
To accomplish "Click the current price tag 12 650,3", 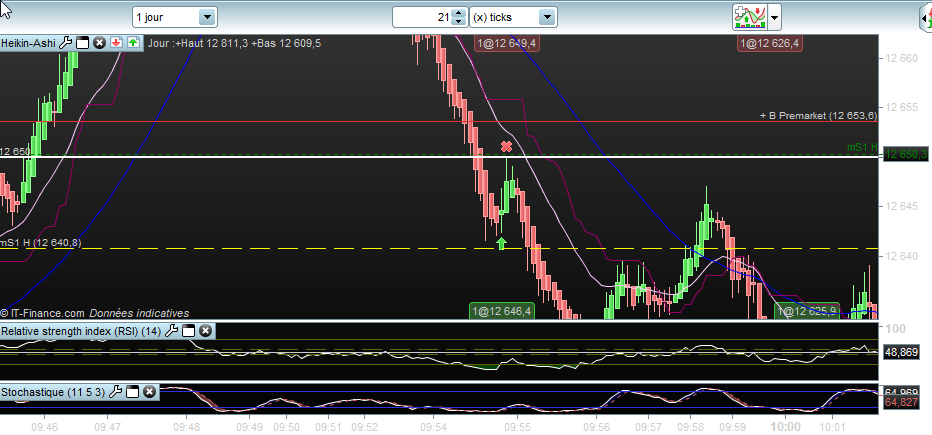I will [906, 155].
